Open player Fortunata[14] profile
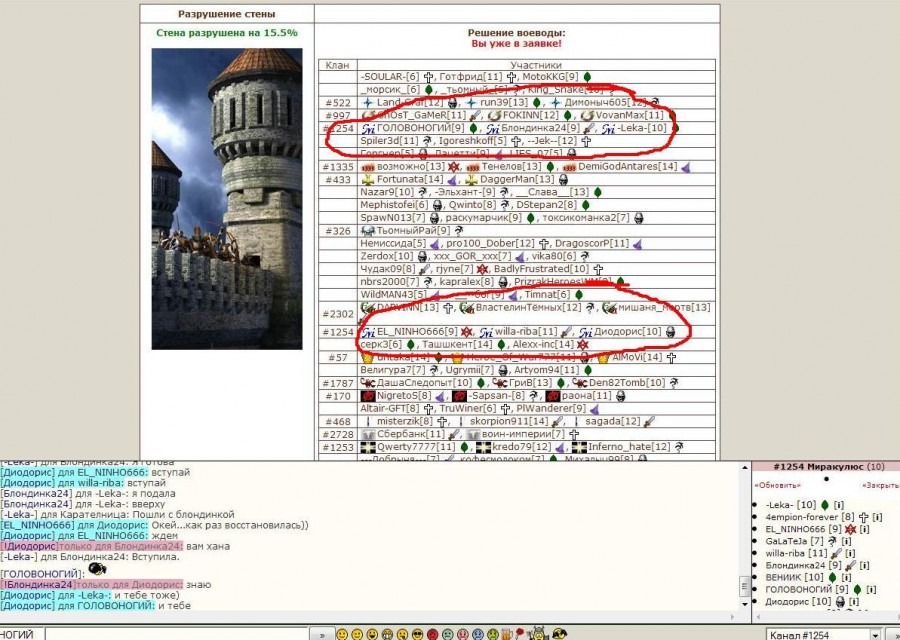Screen dimensions: 900x640 pos(410,179)
